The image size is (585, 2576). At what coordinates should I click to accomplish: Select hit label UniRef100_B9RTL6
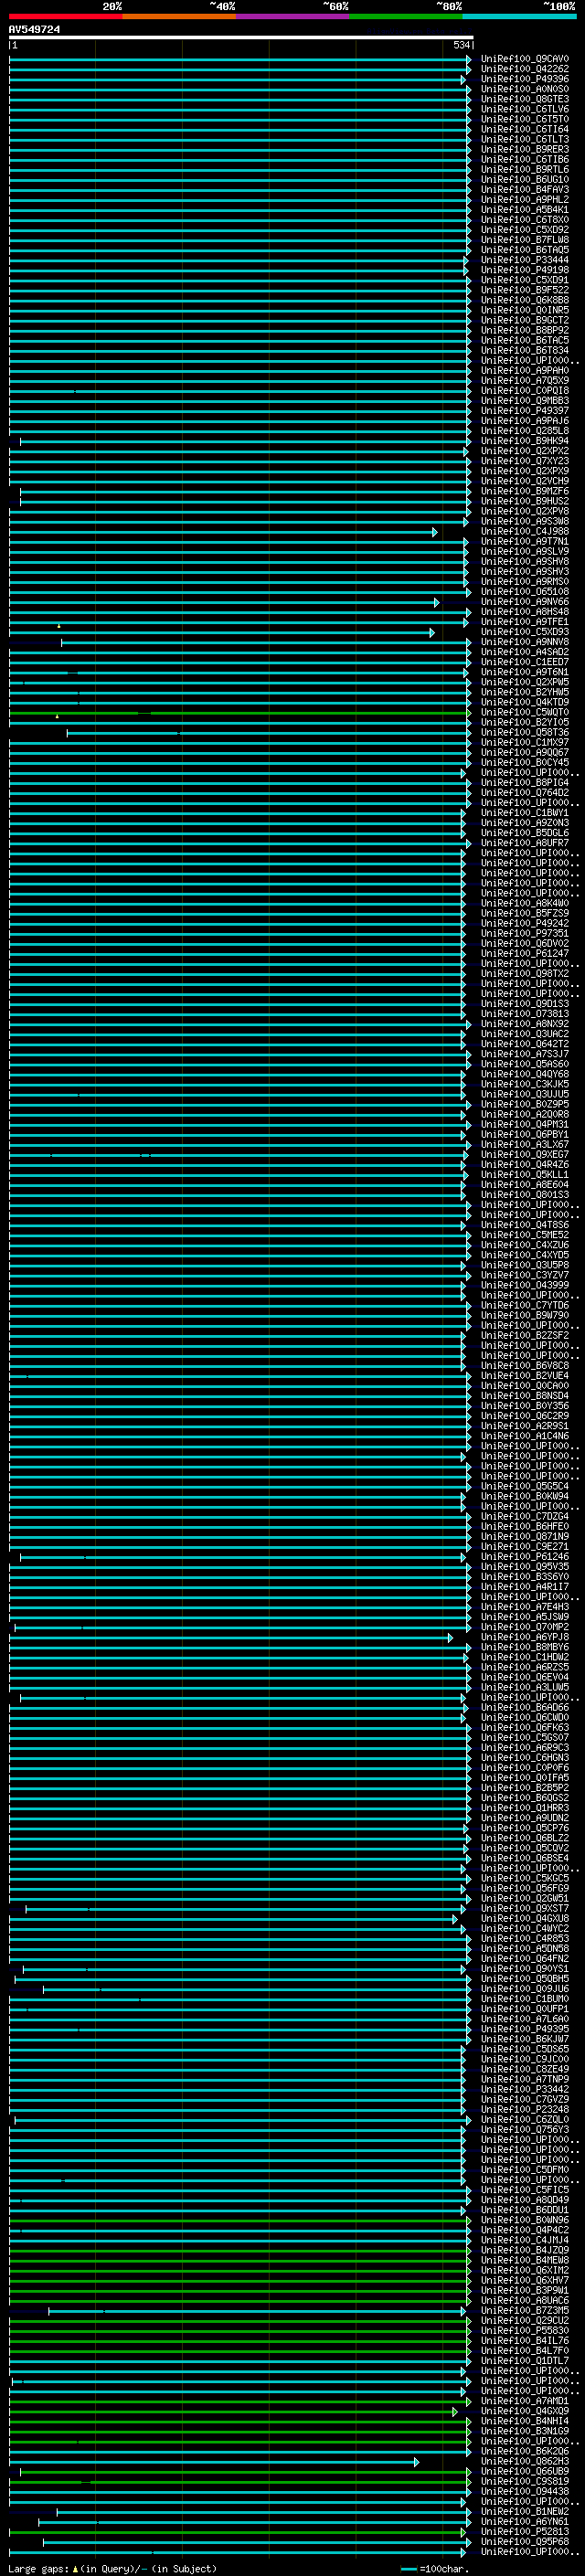pyautogui.click(x=525, y=169)
